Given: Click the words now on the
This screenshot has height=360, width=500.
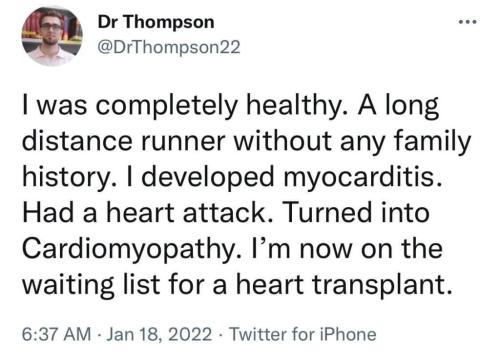Looking at the screenshot, I should (x=371, y=249).
